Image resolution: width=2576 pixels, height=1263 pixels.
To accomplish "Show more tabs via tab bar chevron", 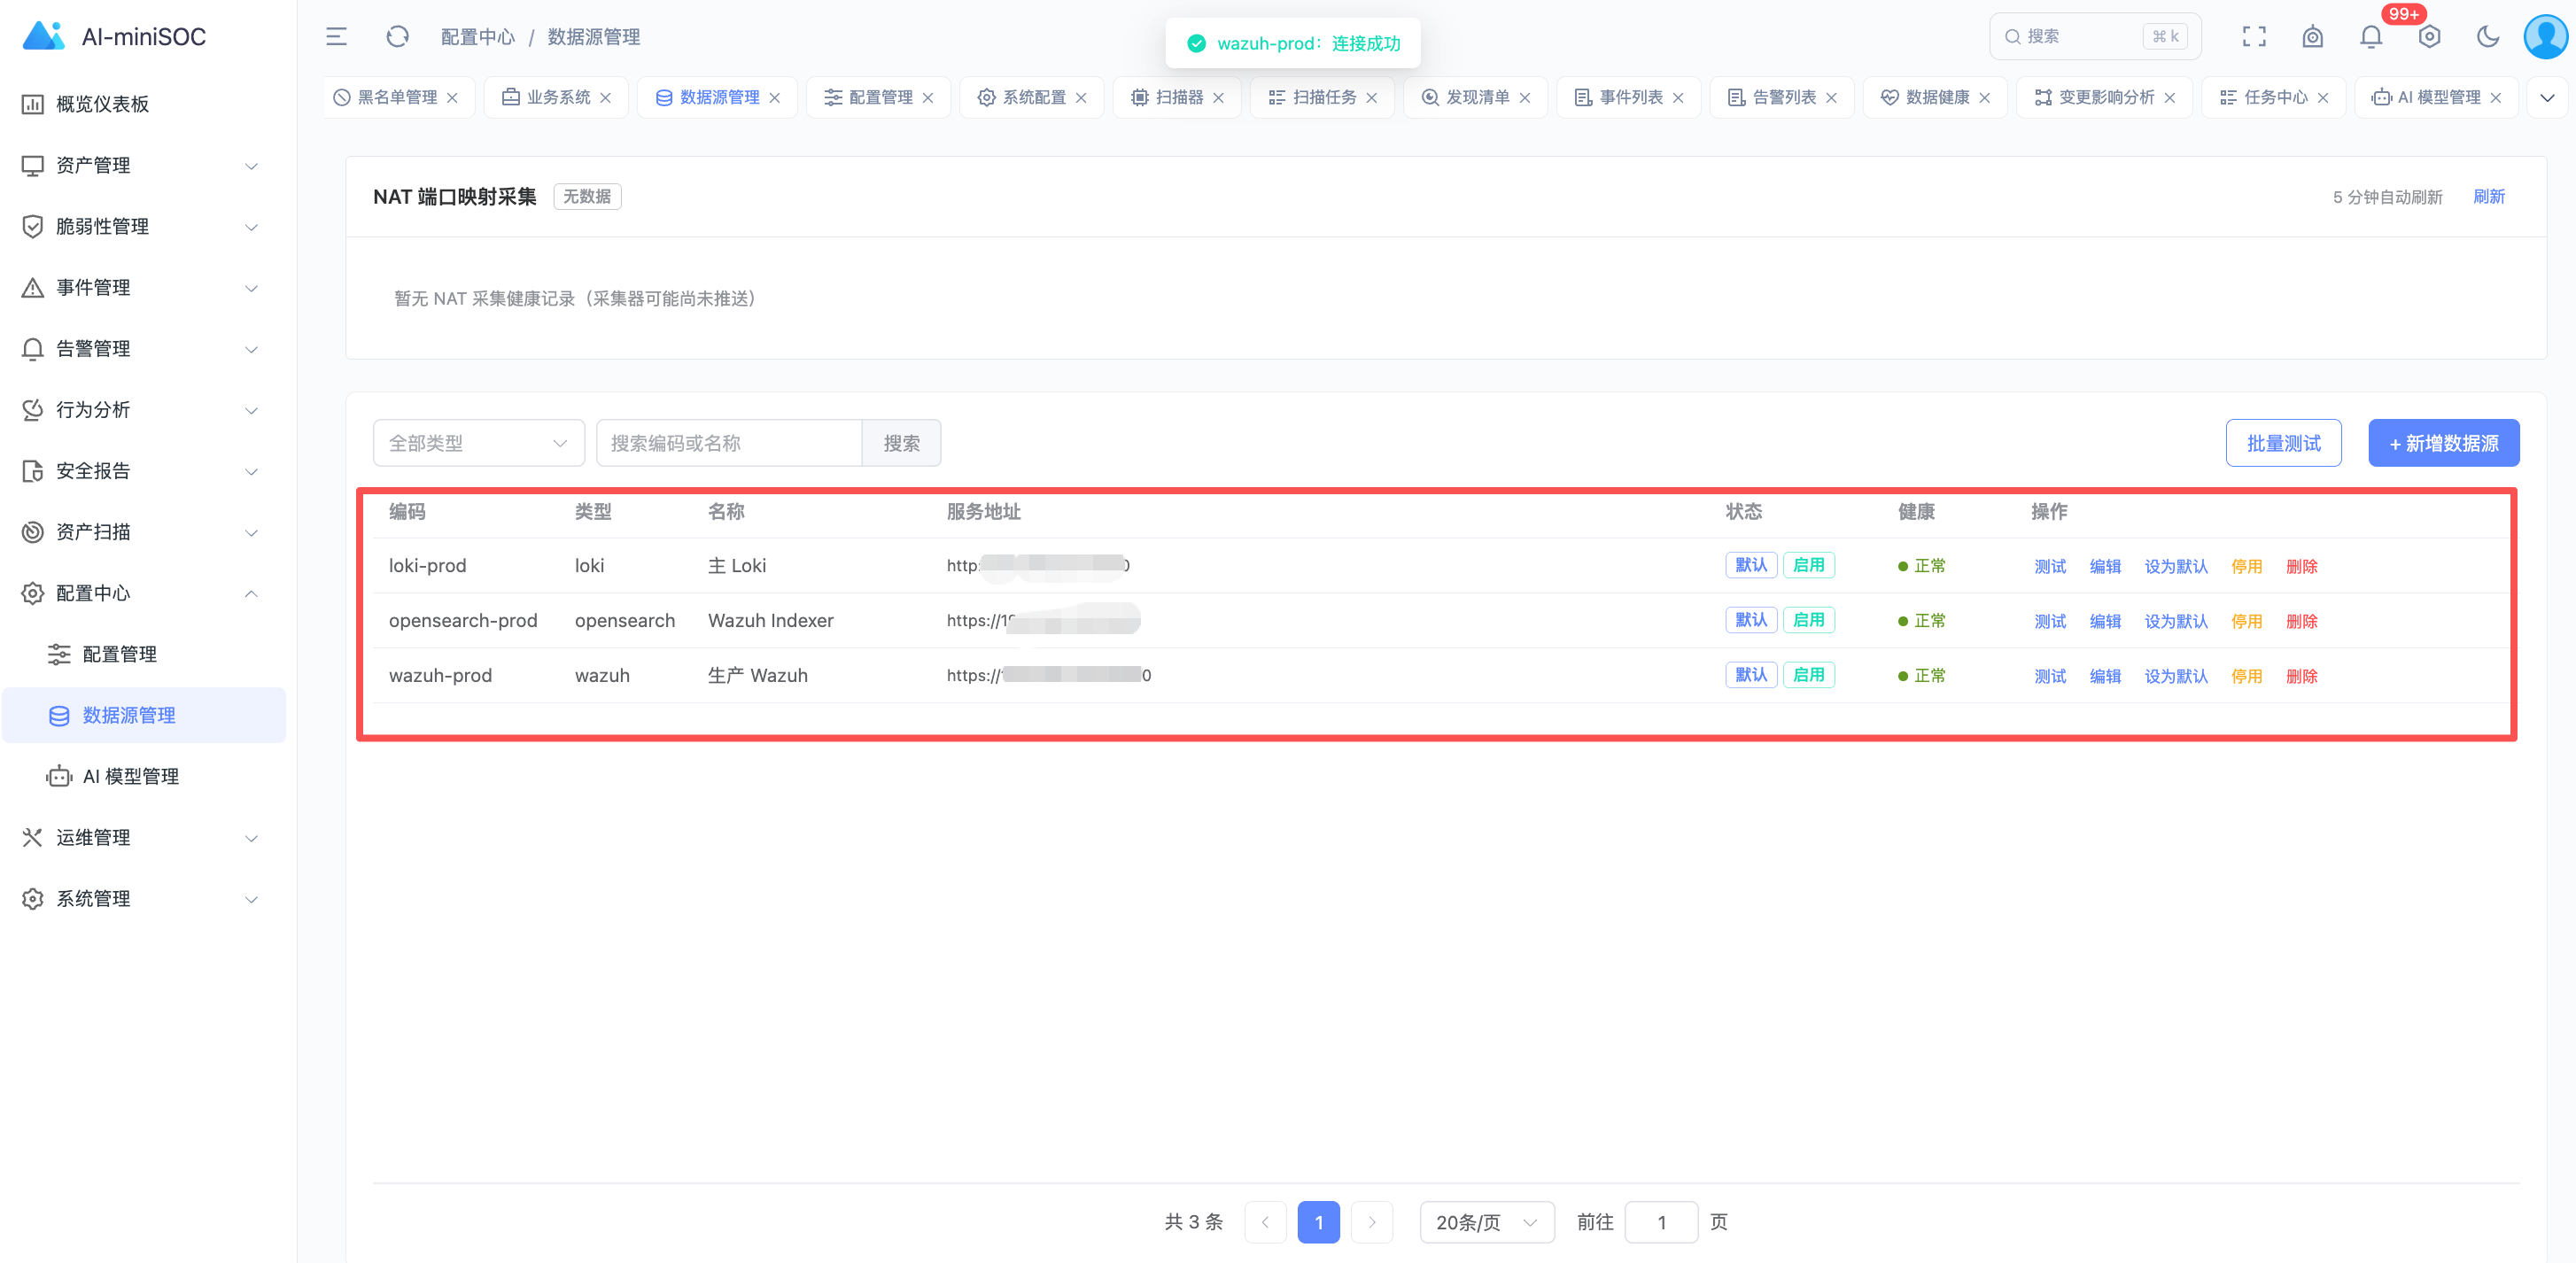I will (2547, 98).
